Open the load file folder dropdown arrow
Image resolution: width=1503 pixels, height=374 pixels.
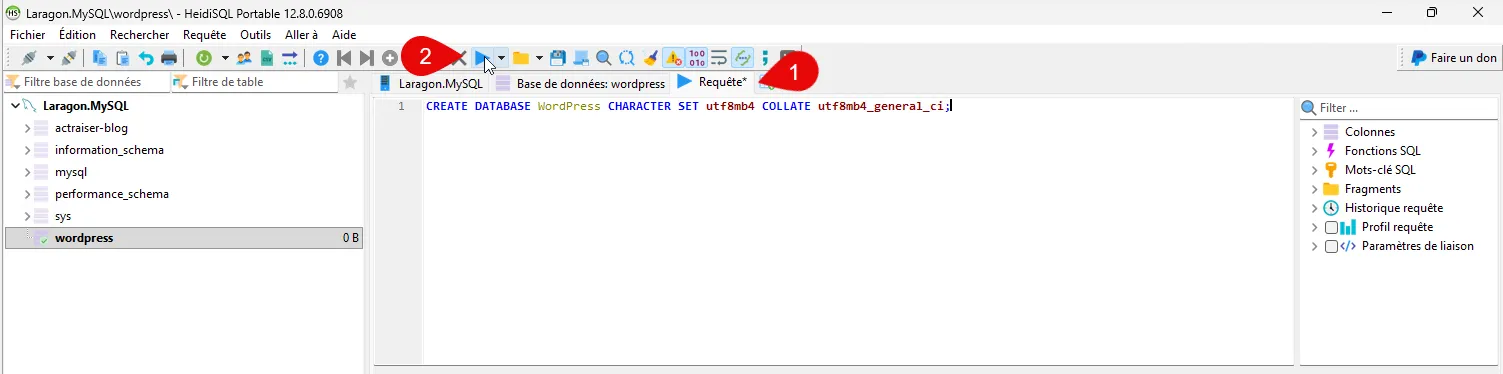click(539, 58)
